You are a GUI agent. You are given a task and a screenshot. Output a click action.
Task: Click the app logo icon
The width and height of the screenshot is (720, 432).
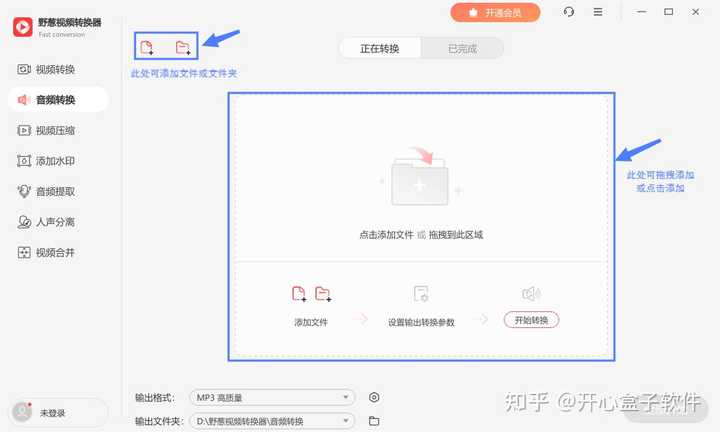(x=23, y=27)
